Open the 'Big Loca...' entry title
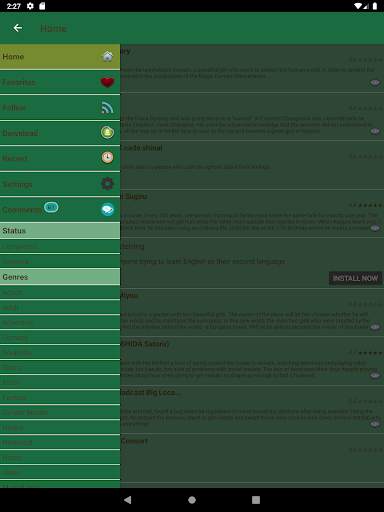 [150, 392]
